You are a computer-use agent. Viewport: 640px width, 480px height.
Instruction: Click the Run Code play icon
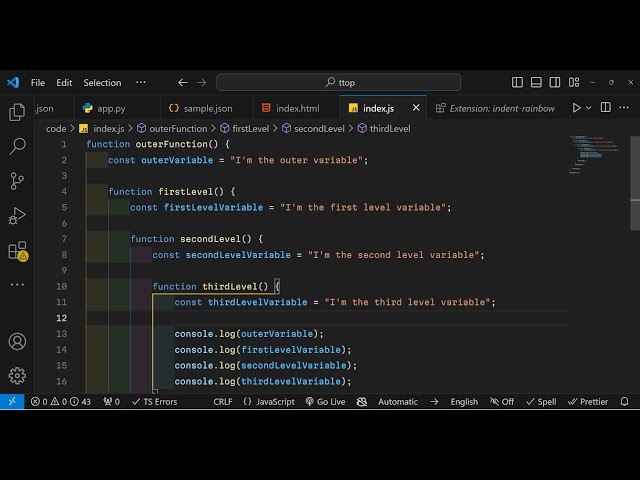pyautogui.click(x=576, y=108)
